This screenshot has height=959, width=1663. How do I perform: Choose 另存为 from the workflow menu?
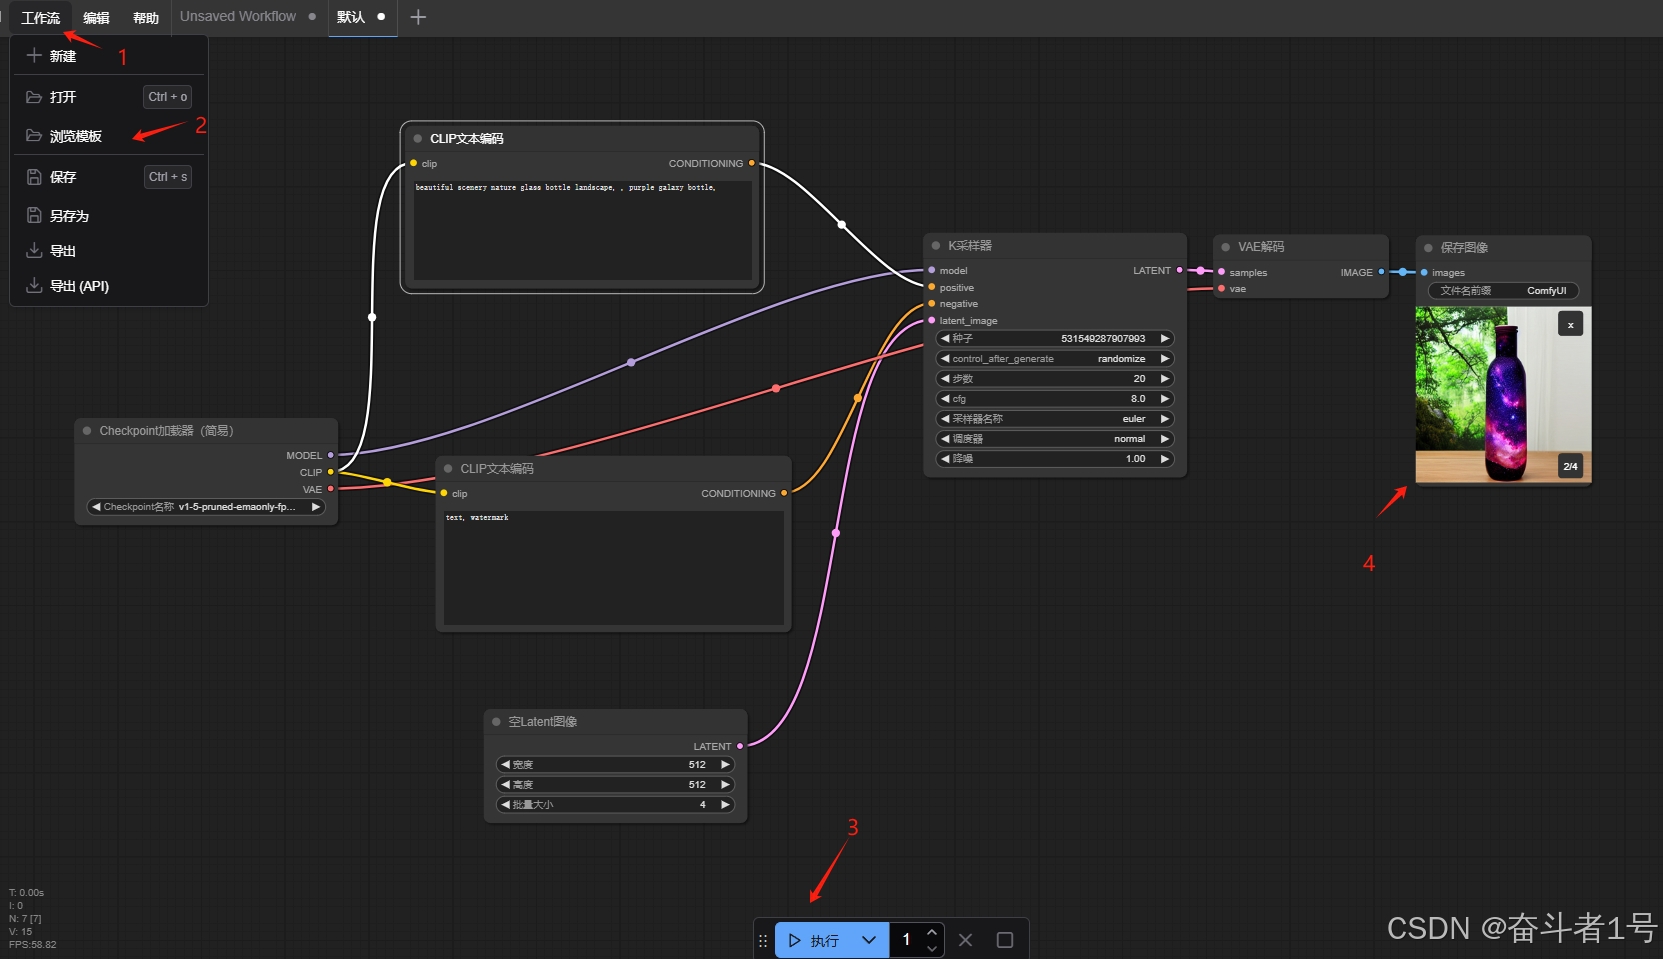[x=109, y=216]
